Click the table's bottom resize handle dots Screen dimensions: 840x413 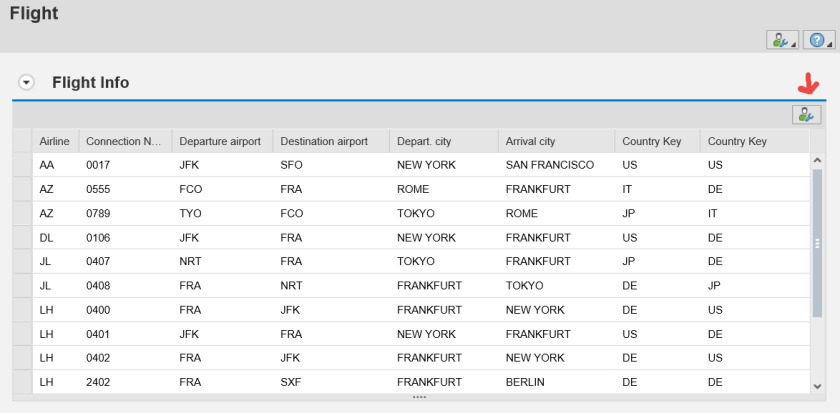pyautogui.click(x=419, y=398)
